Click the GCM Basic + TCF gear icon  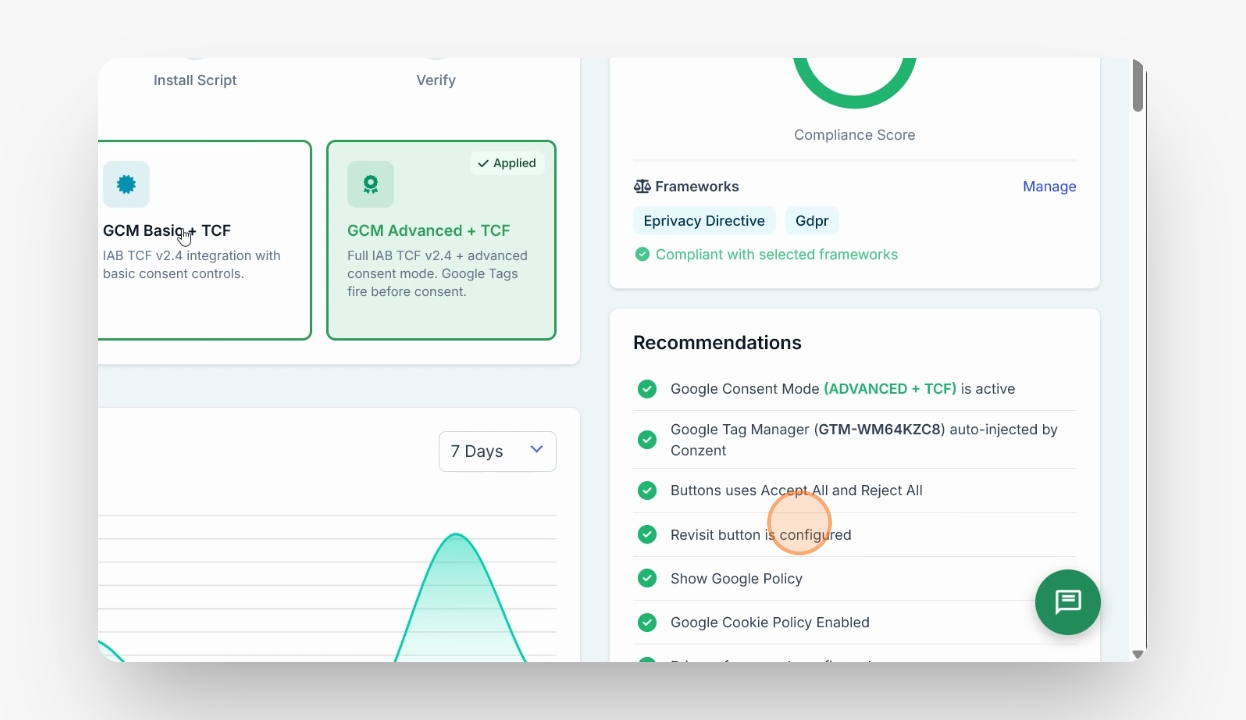tap(126, 184)
